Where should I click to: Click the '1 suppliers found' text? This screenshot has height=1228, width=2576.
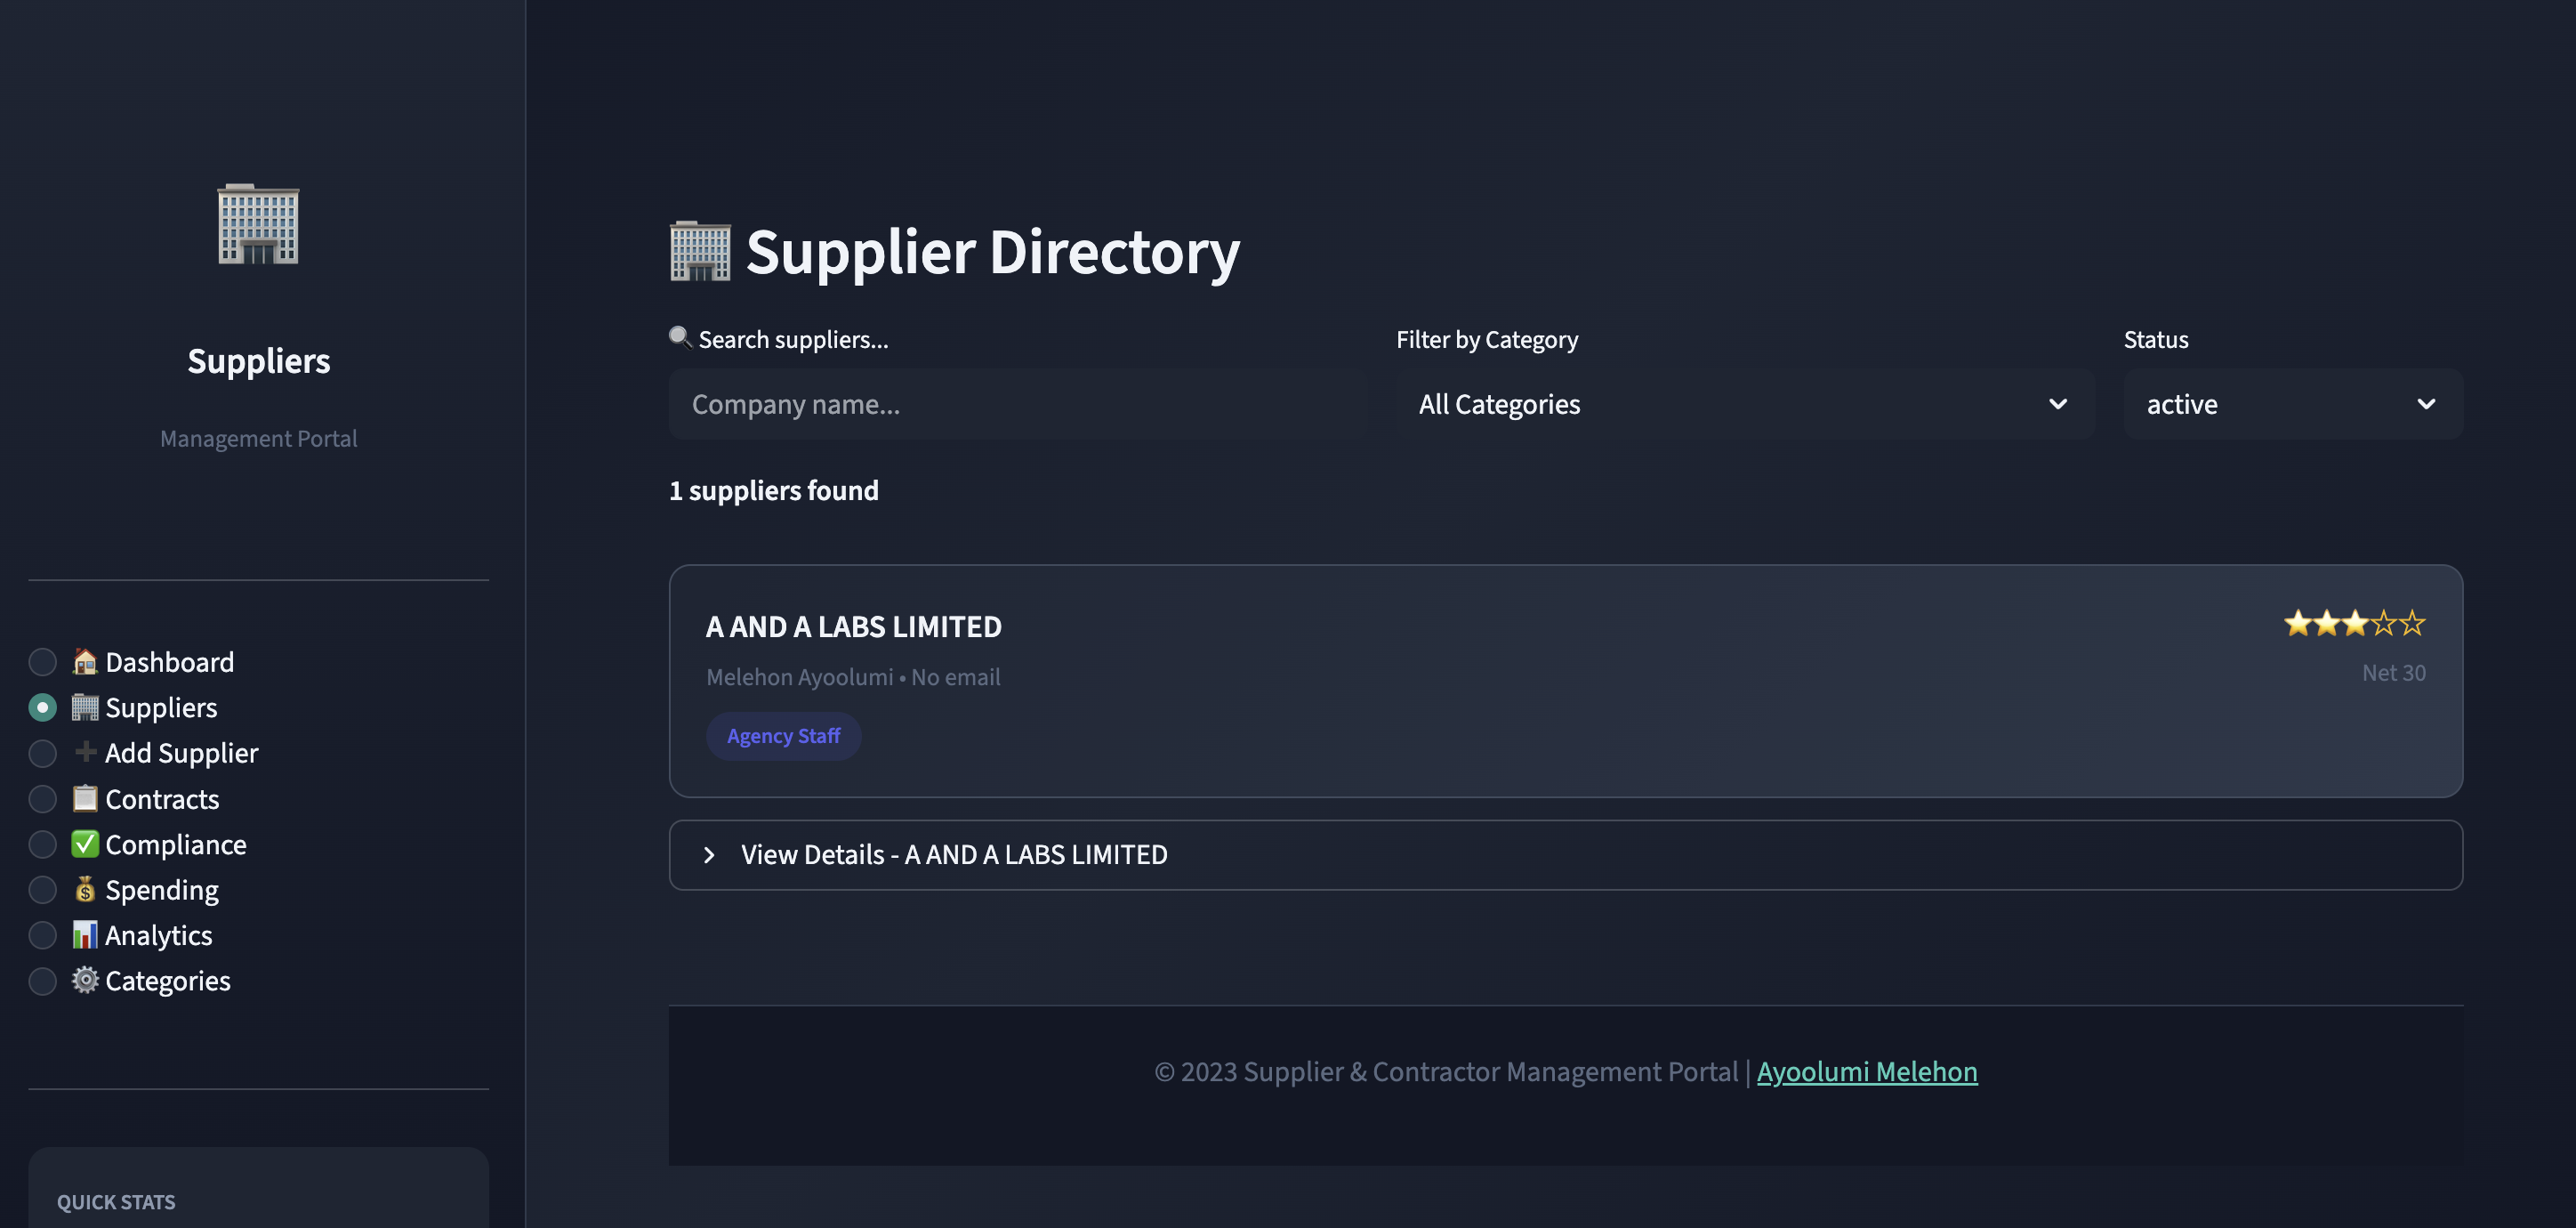click(x=773, y=490)
